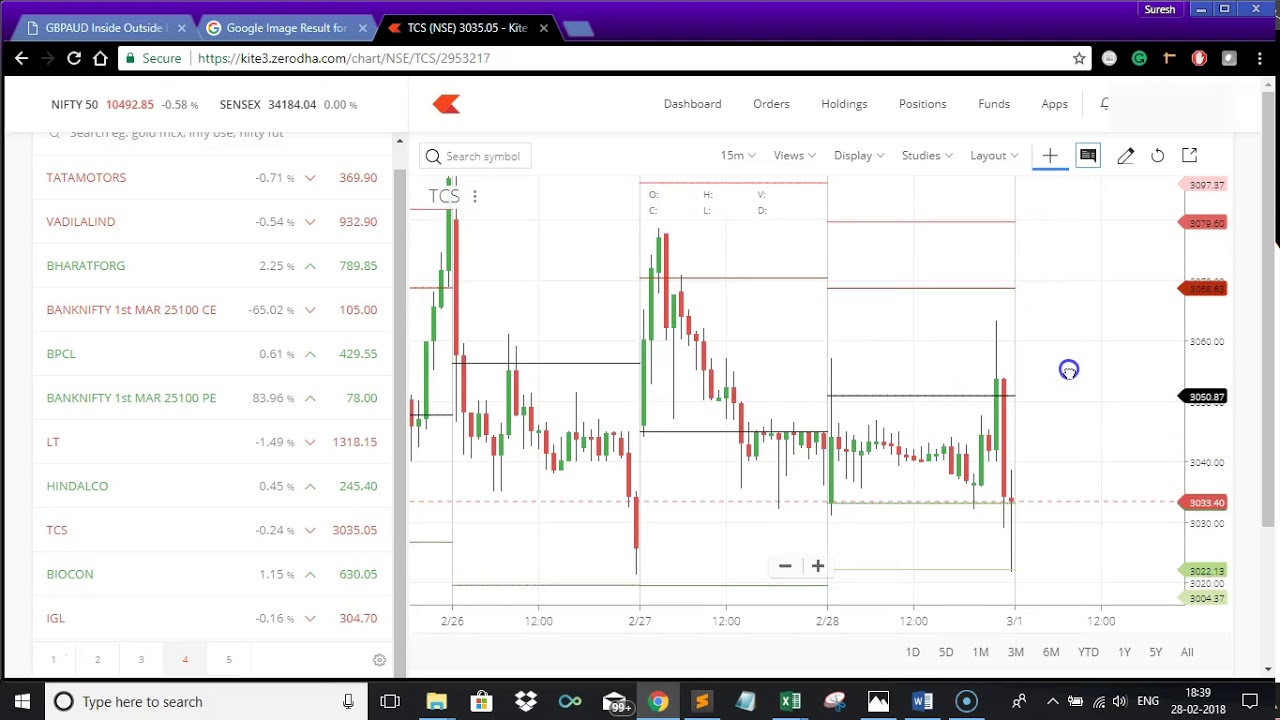Image resolution: width=1280 pixels, height=720 pixels.
Task: Toggle the chart info tooltip icon
Action: (1088, 155)
